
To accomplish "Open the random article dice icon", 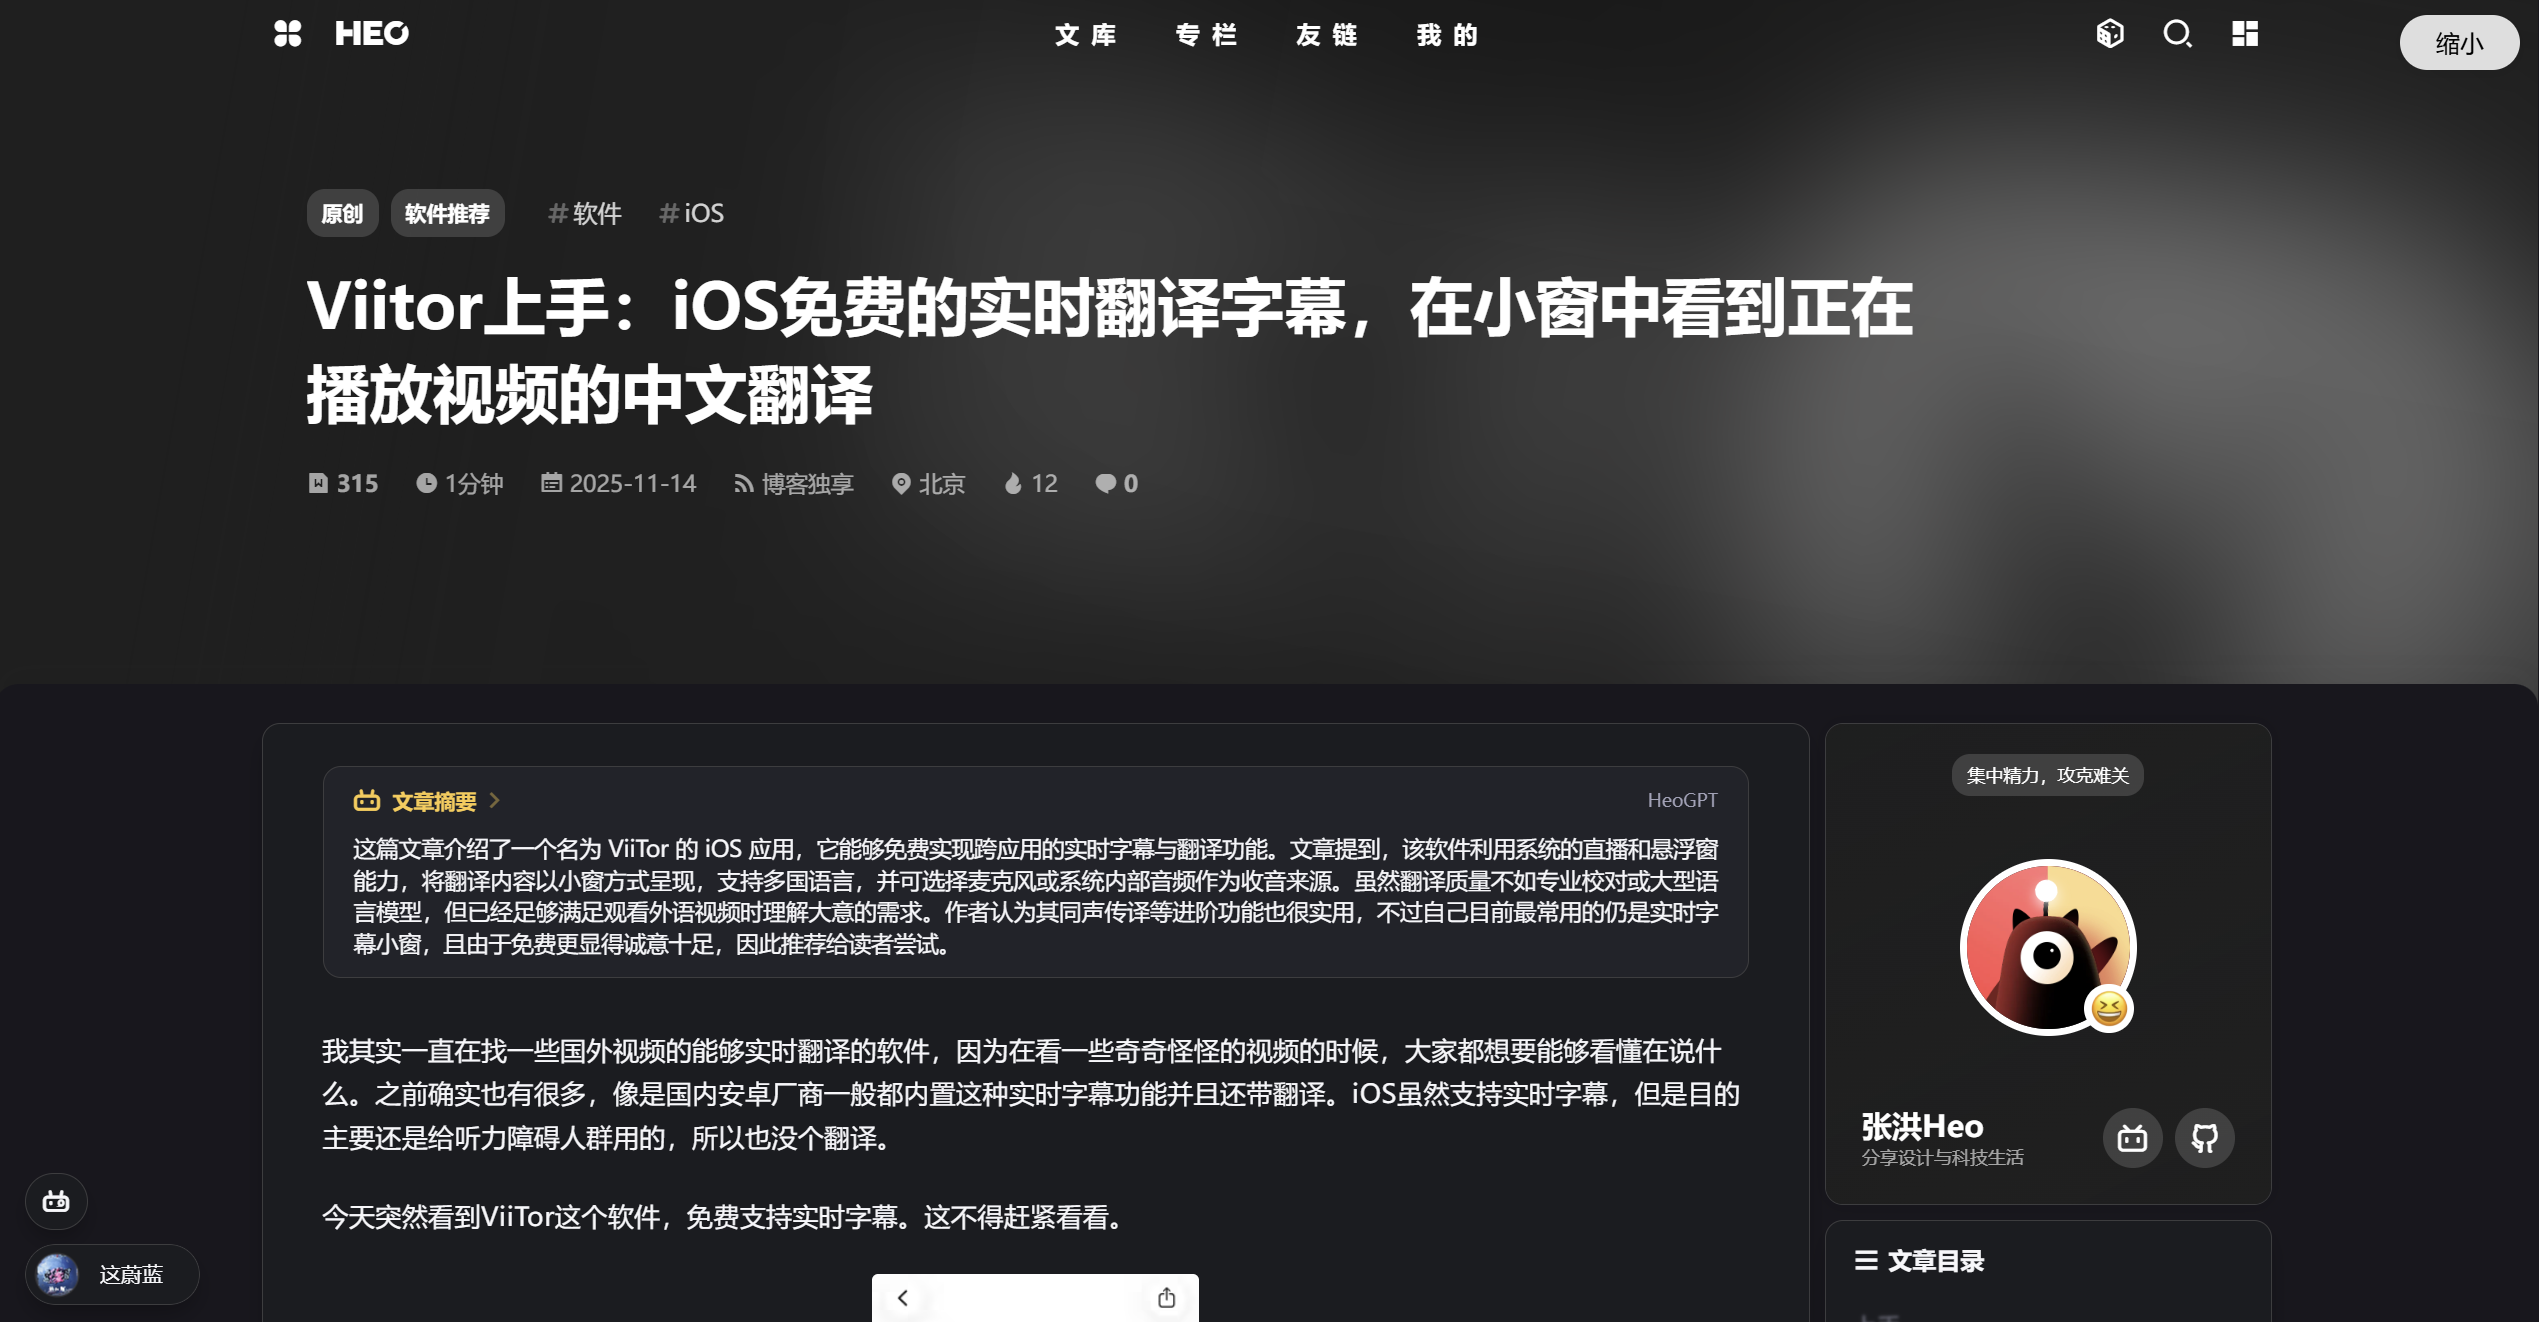I will tap(2110, 34).
